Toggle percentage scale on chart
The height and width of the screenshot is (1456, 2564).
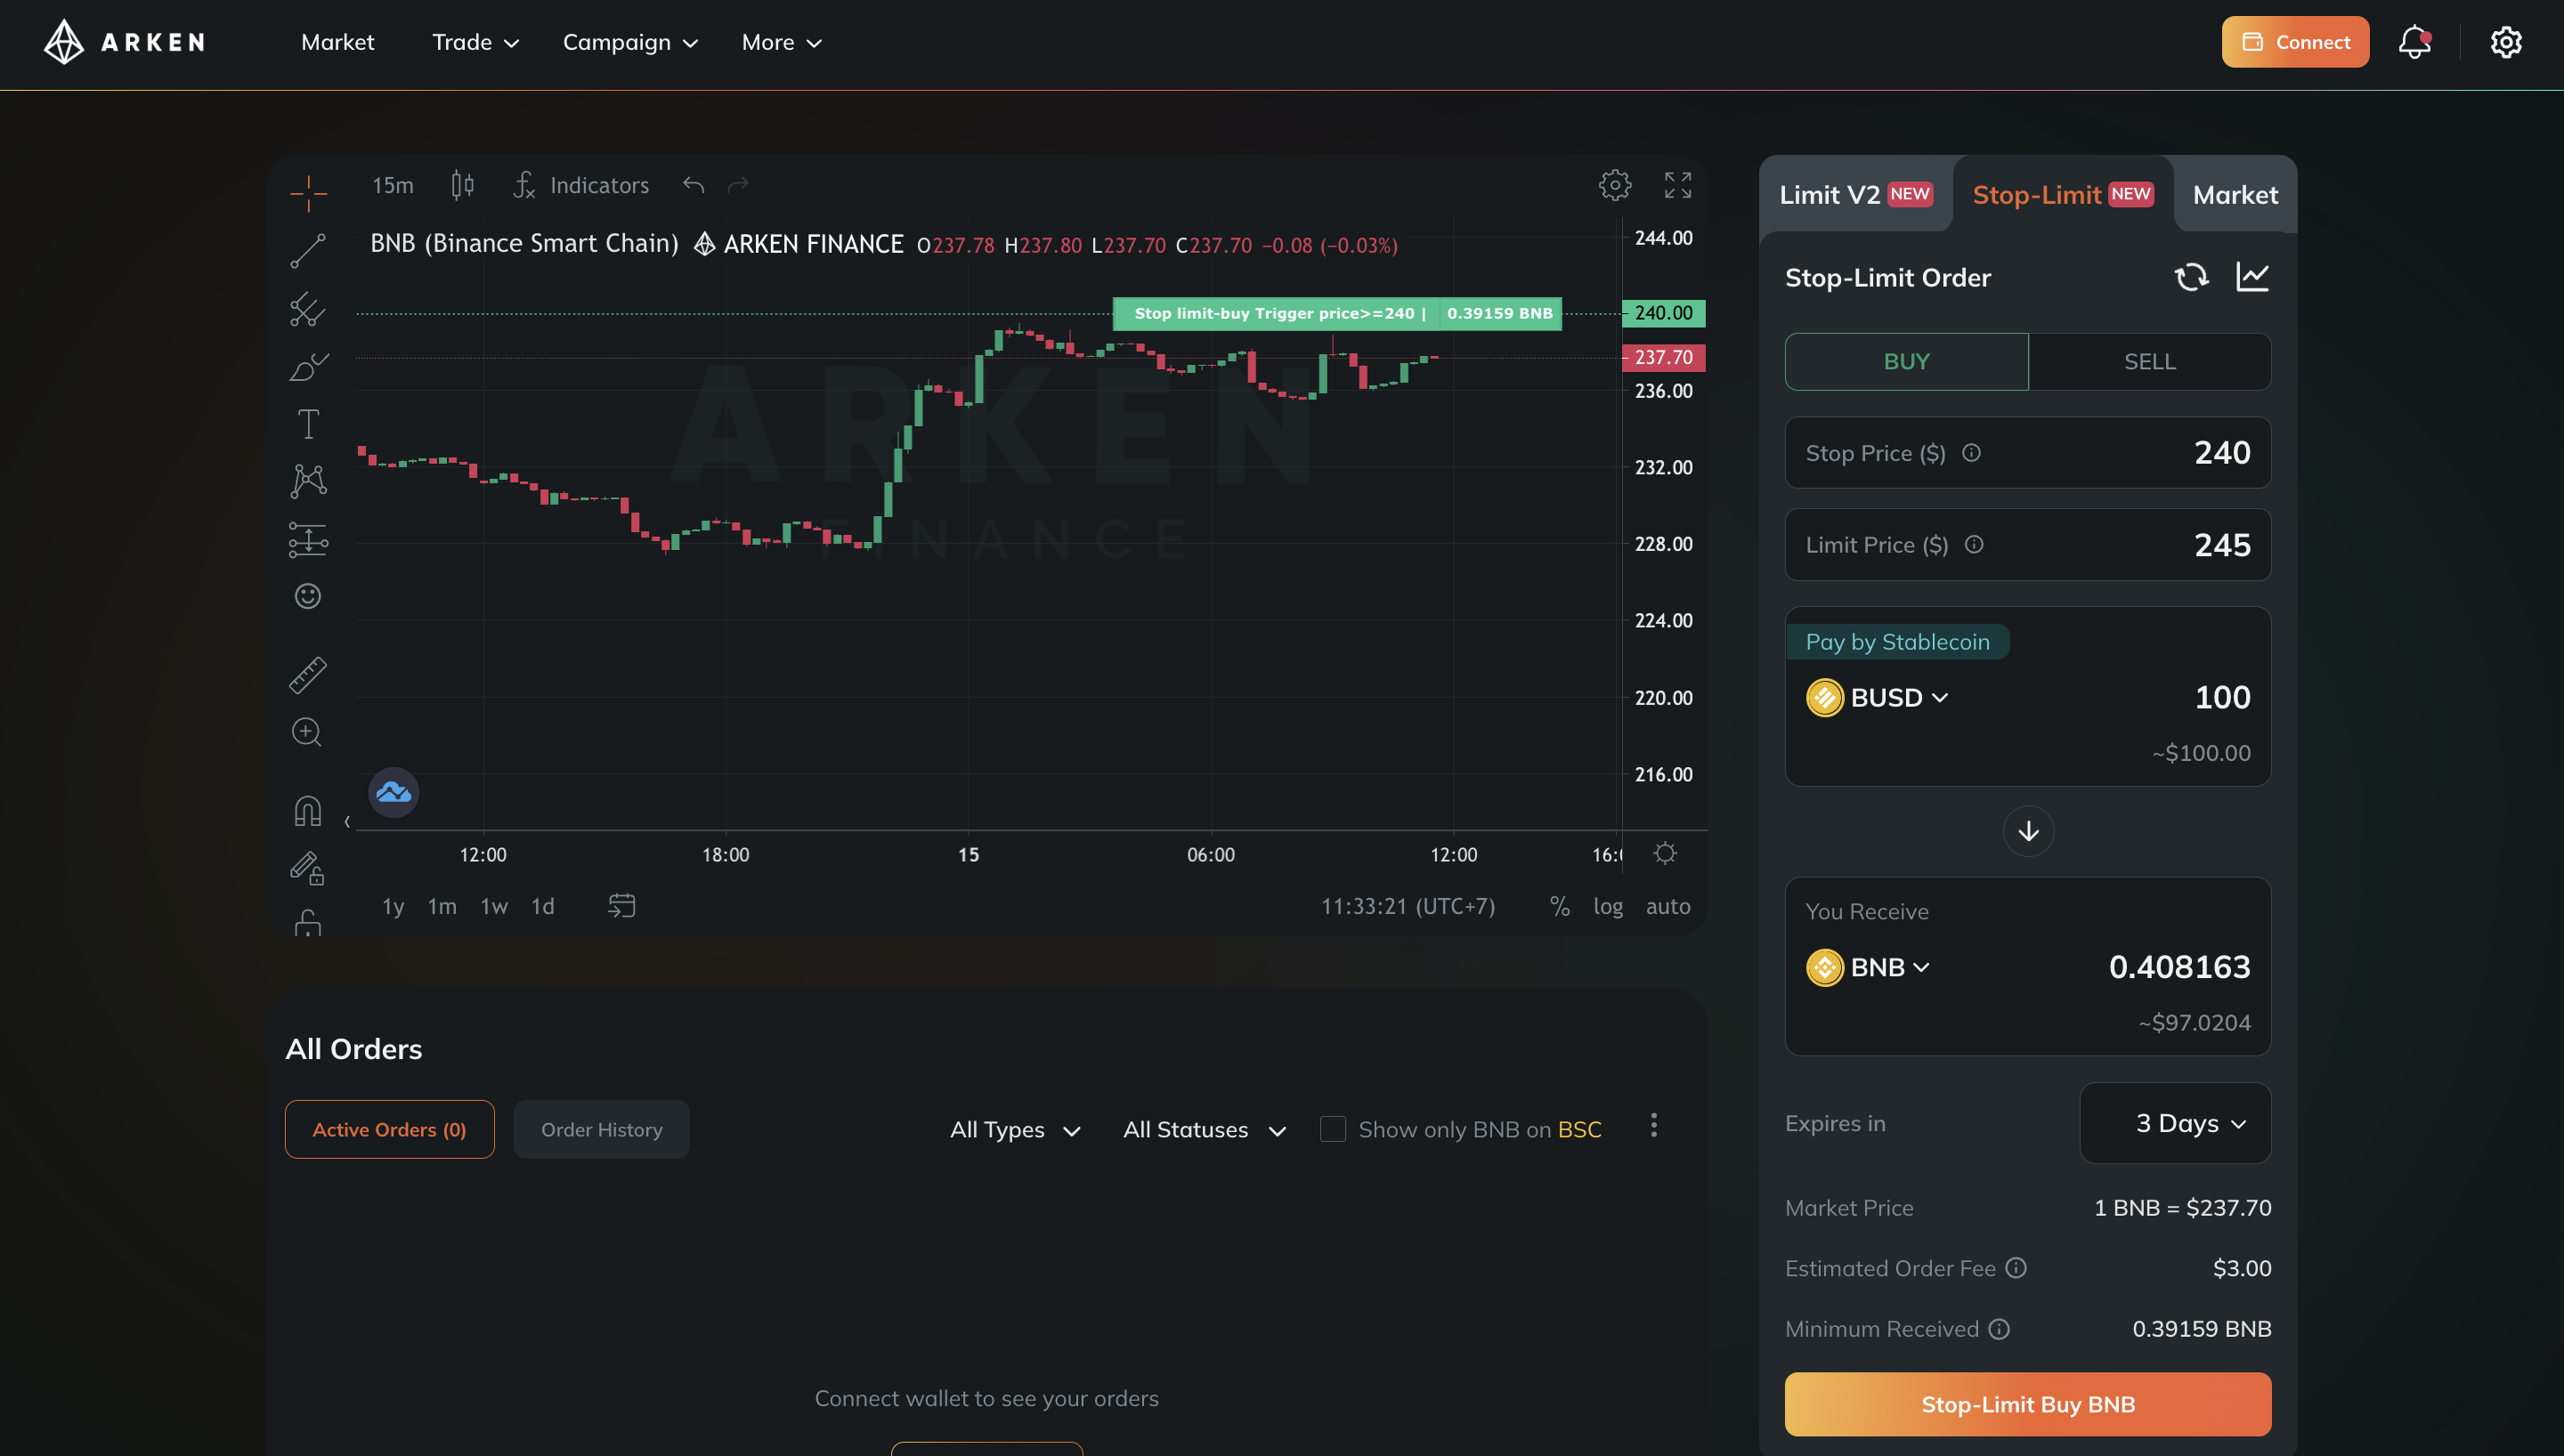pyautogui.click(x=1559, y=906)
